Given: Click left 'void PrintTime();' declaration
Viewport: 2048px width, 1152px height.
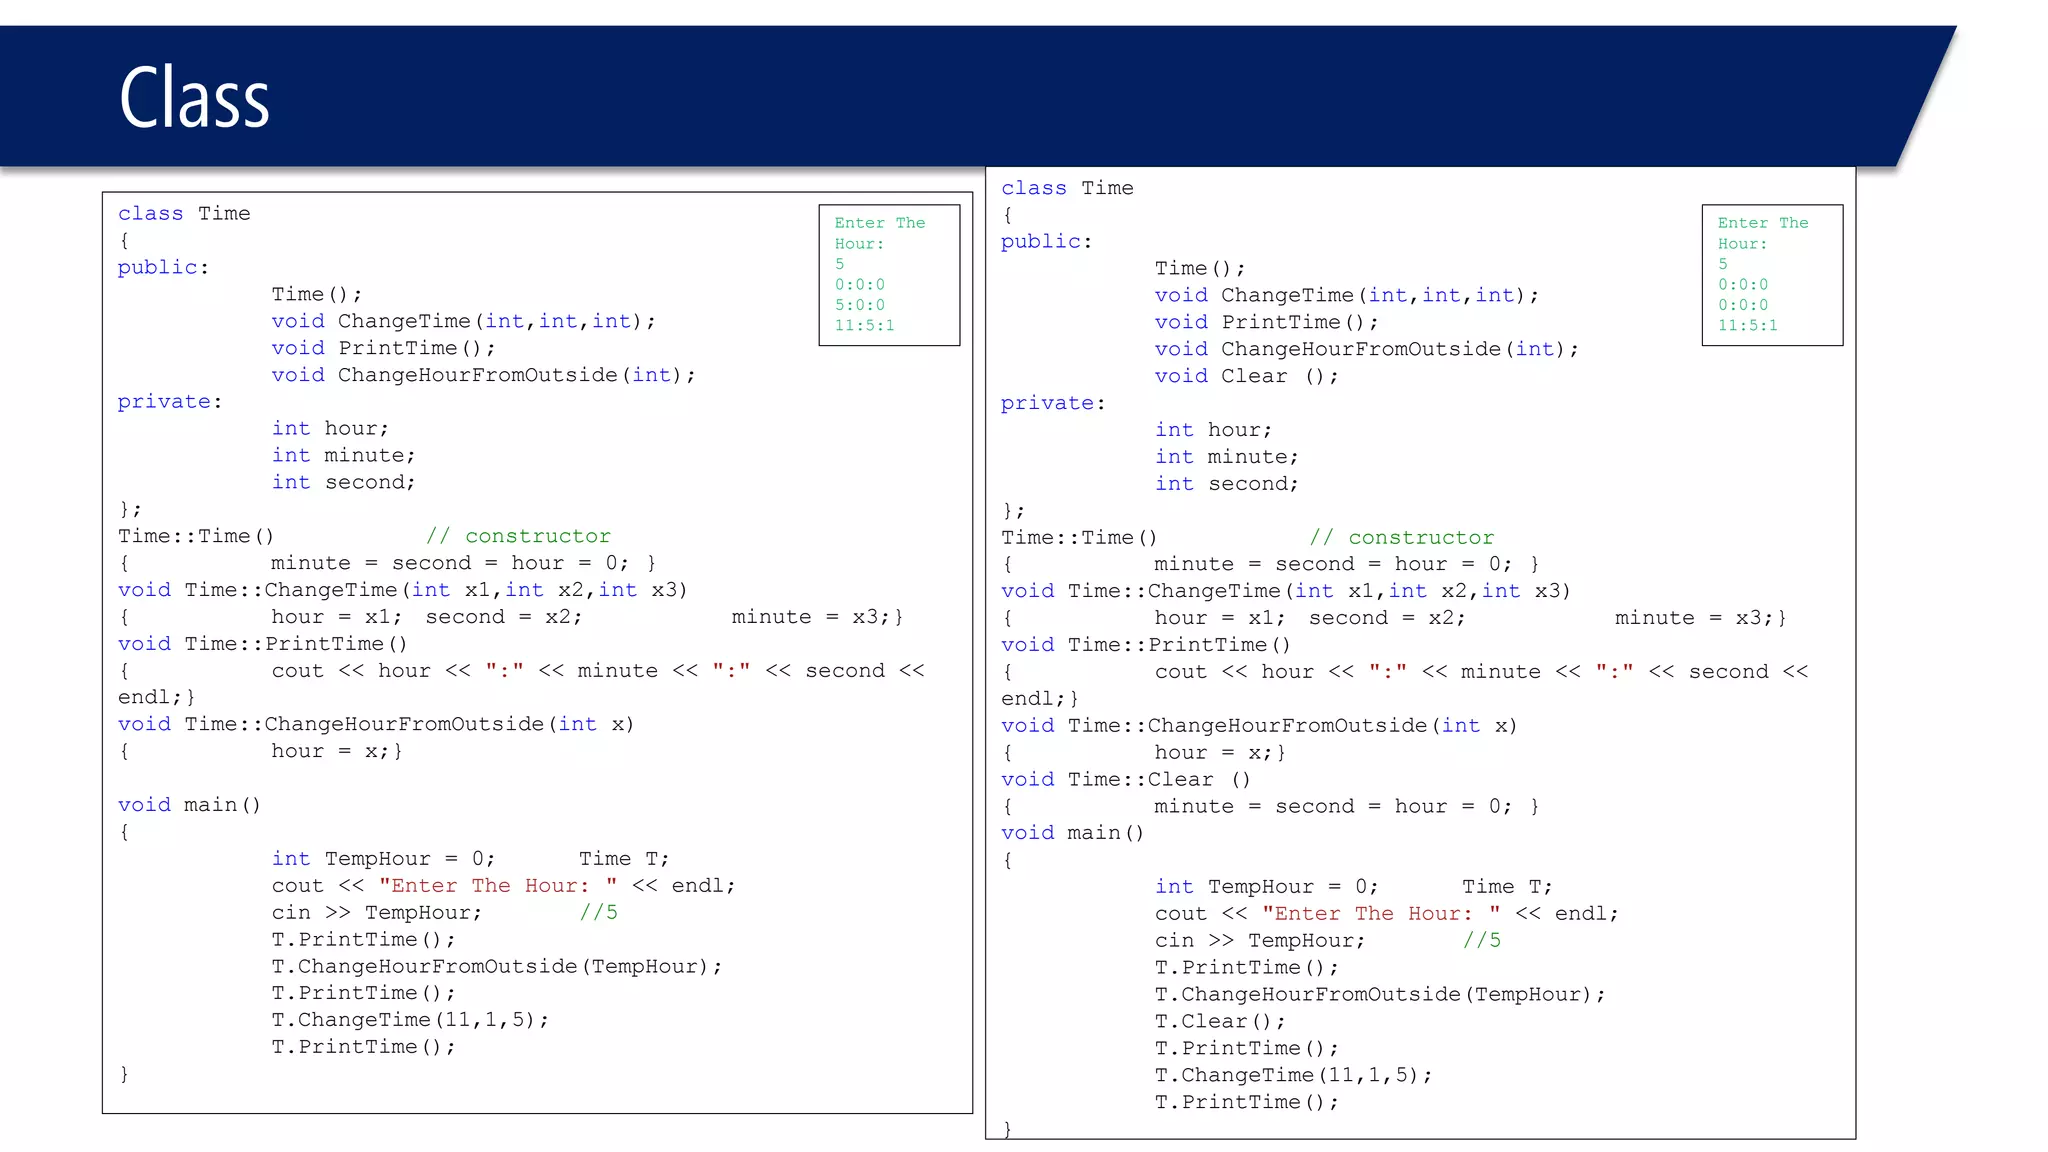Looking at the screenshot, I should (383, 348).
